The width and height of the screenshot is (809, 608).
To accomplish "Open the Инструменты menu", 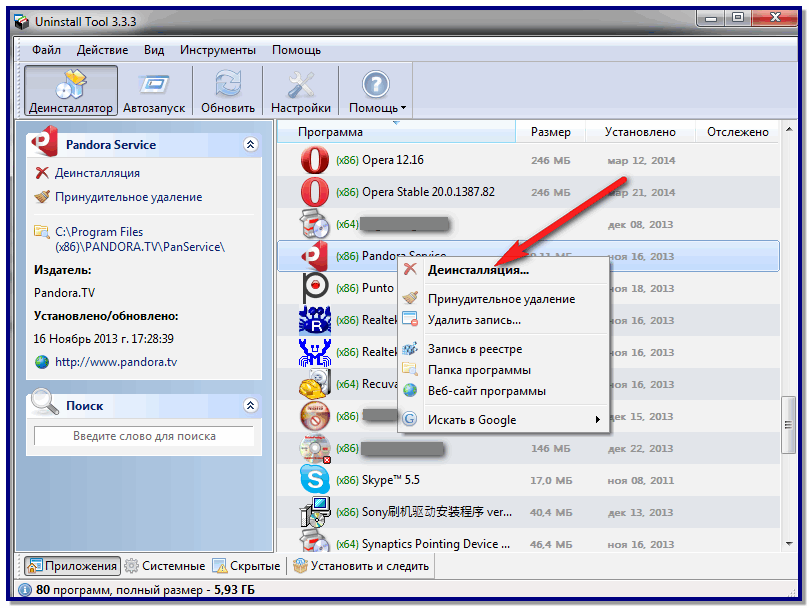I will click(218, 50).
